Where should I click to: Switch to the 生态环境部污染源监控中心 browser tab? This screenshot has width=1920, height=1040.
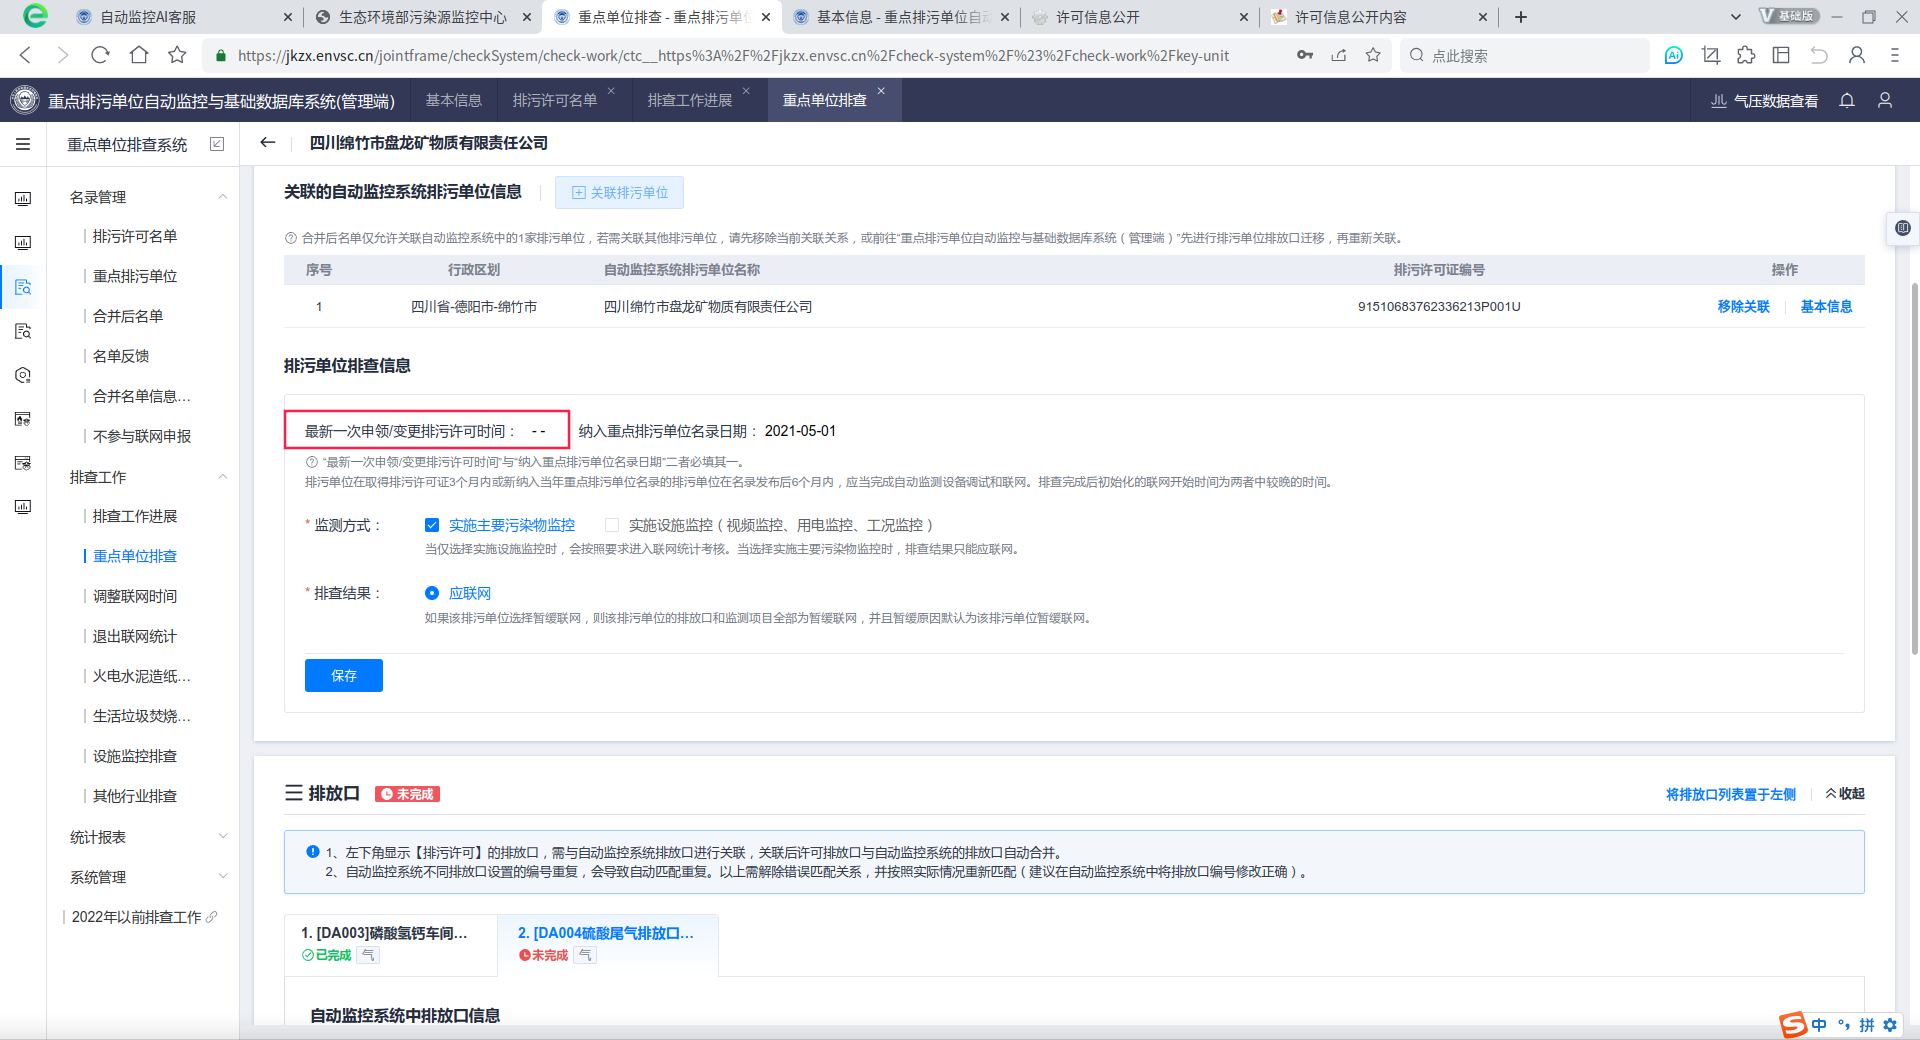click(x=423, y=17)
